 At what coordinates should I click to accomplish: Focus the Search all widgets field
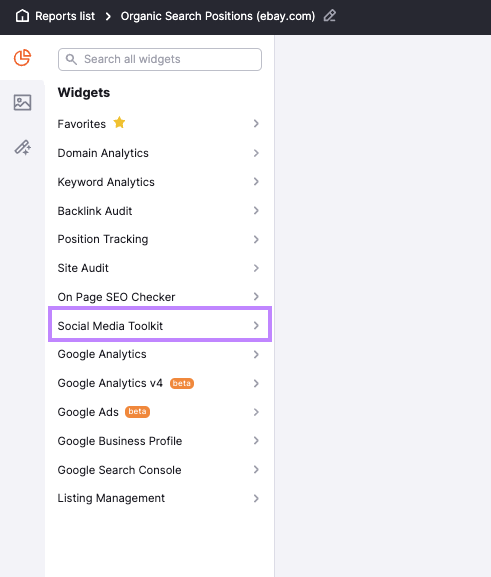click(160, 59)
